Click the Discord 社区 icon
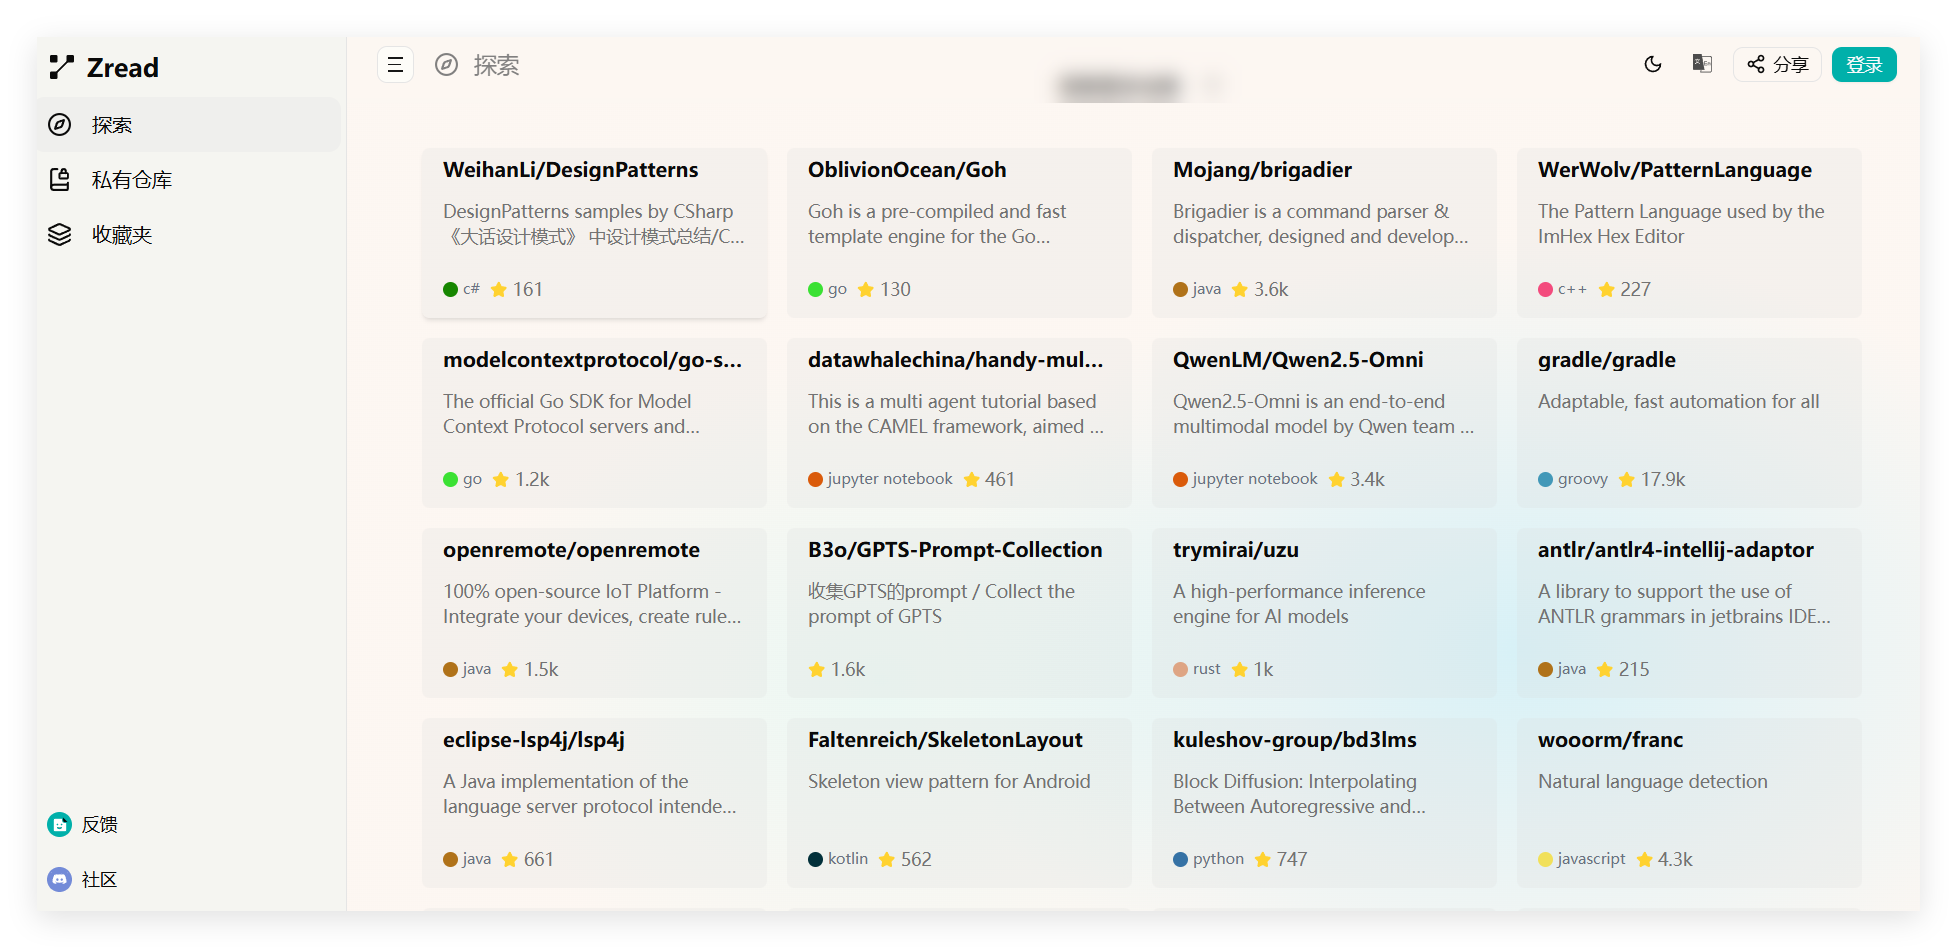Screen dimensions: 1957x948 (60, 880)
